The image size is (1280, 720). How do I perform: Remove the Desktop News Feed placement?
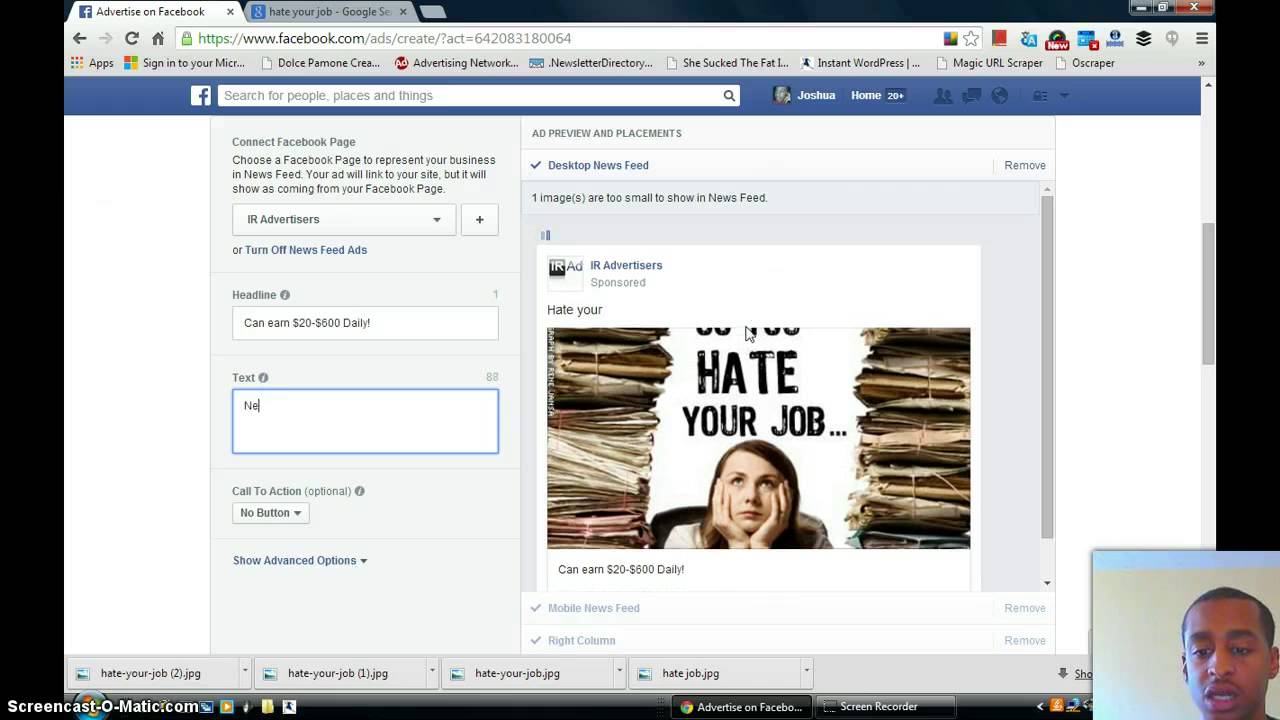pyautogui.click(x=1025, y=165)
